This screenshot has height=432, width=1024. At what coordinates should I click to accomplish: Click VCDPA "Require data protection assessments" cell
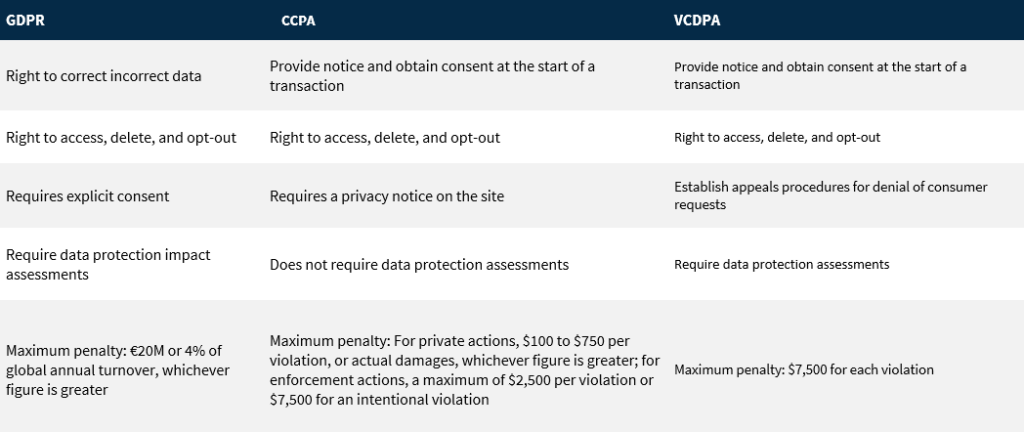pyautogui.click(x=782, y=264)
